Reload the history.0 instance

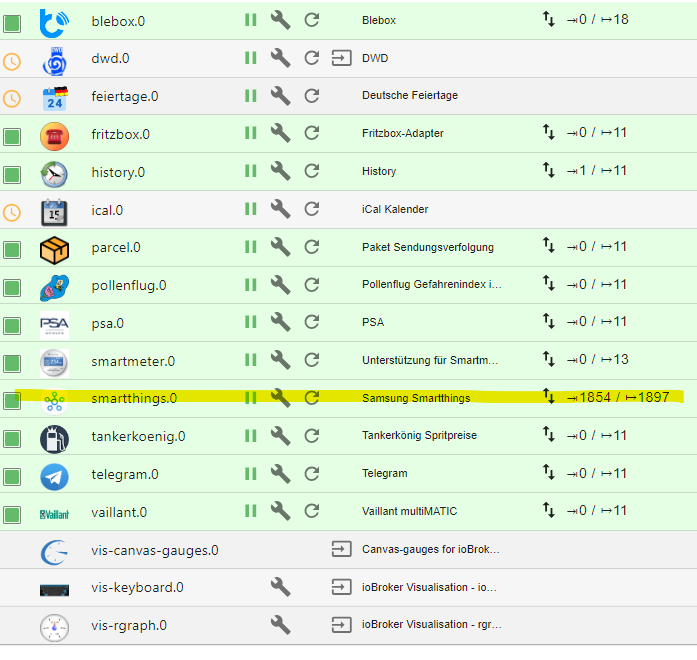coord(312,171)
